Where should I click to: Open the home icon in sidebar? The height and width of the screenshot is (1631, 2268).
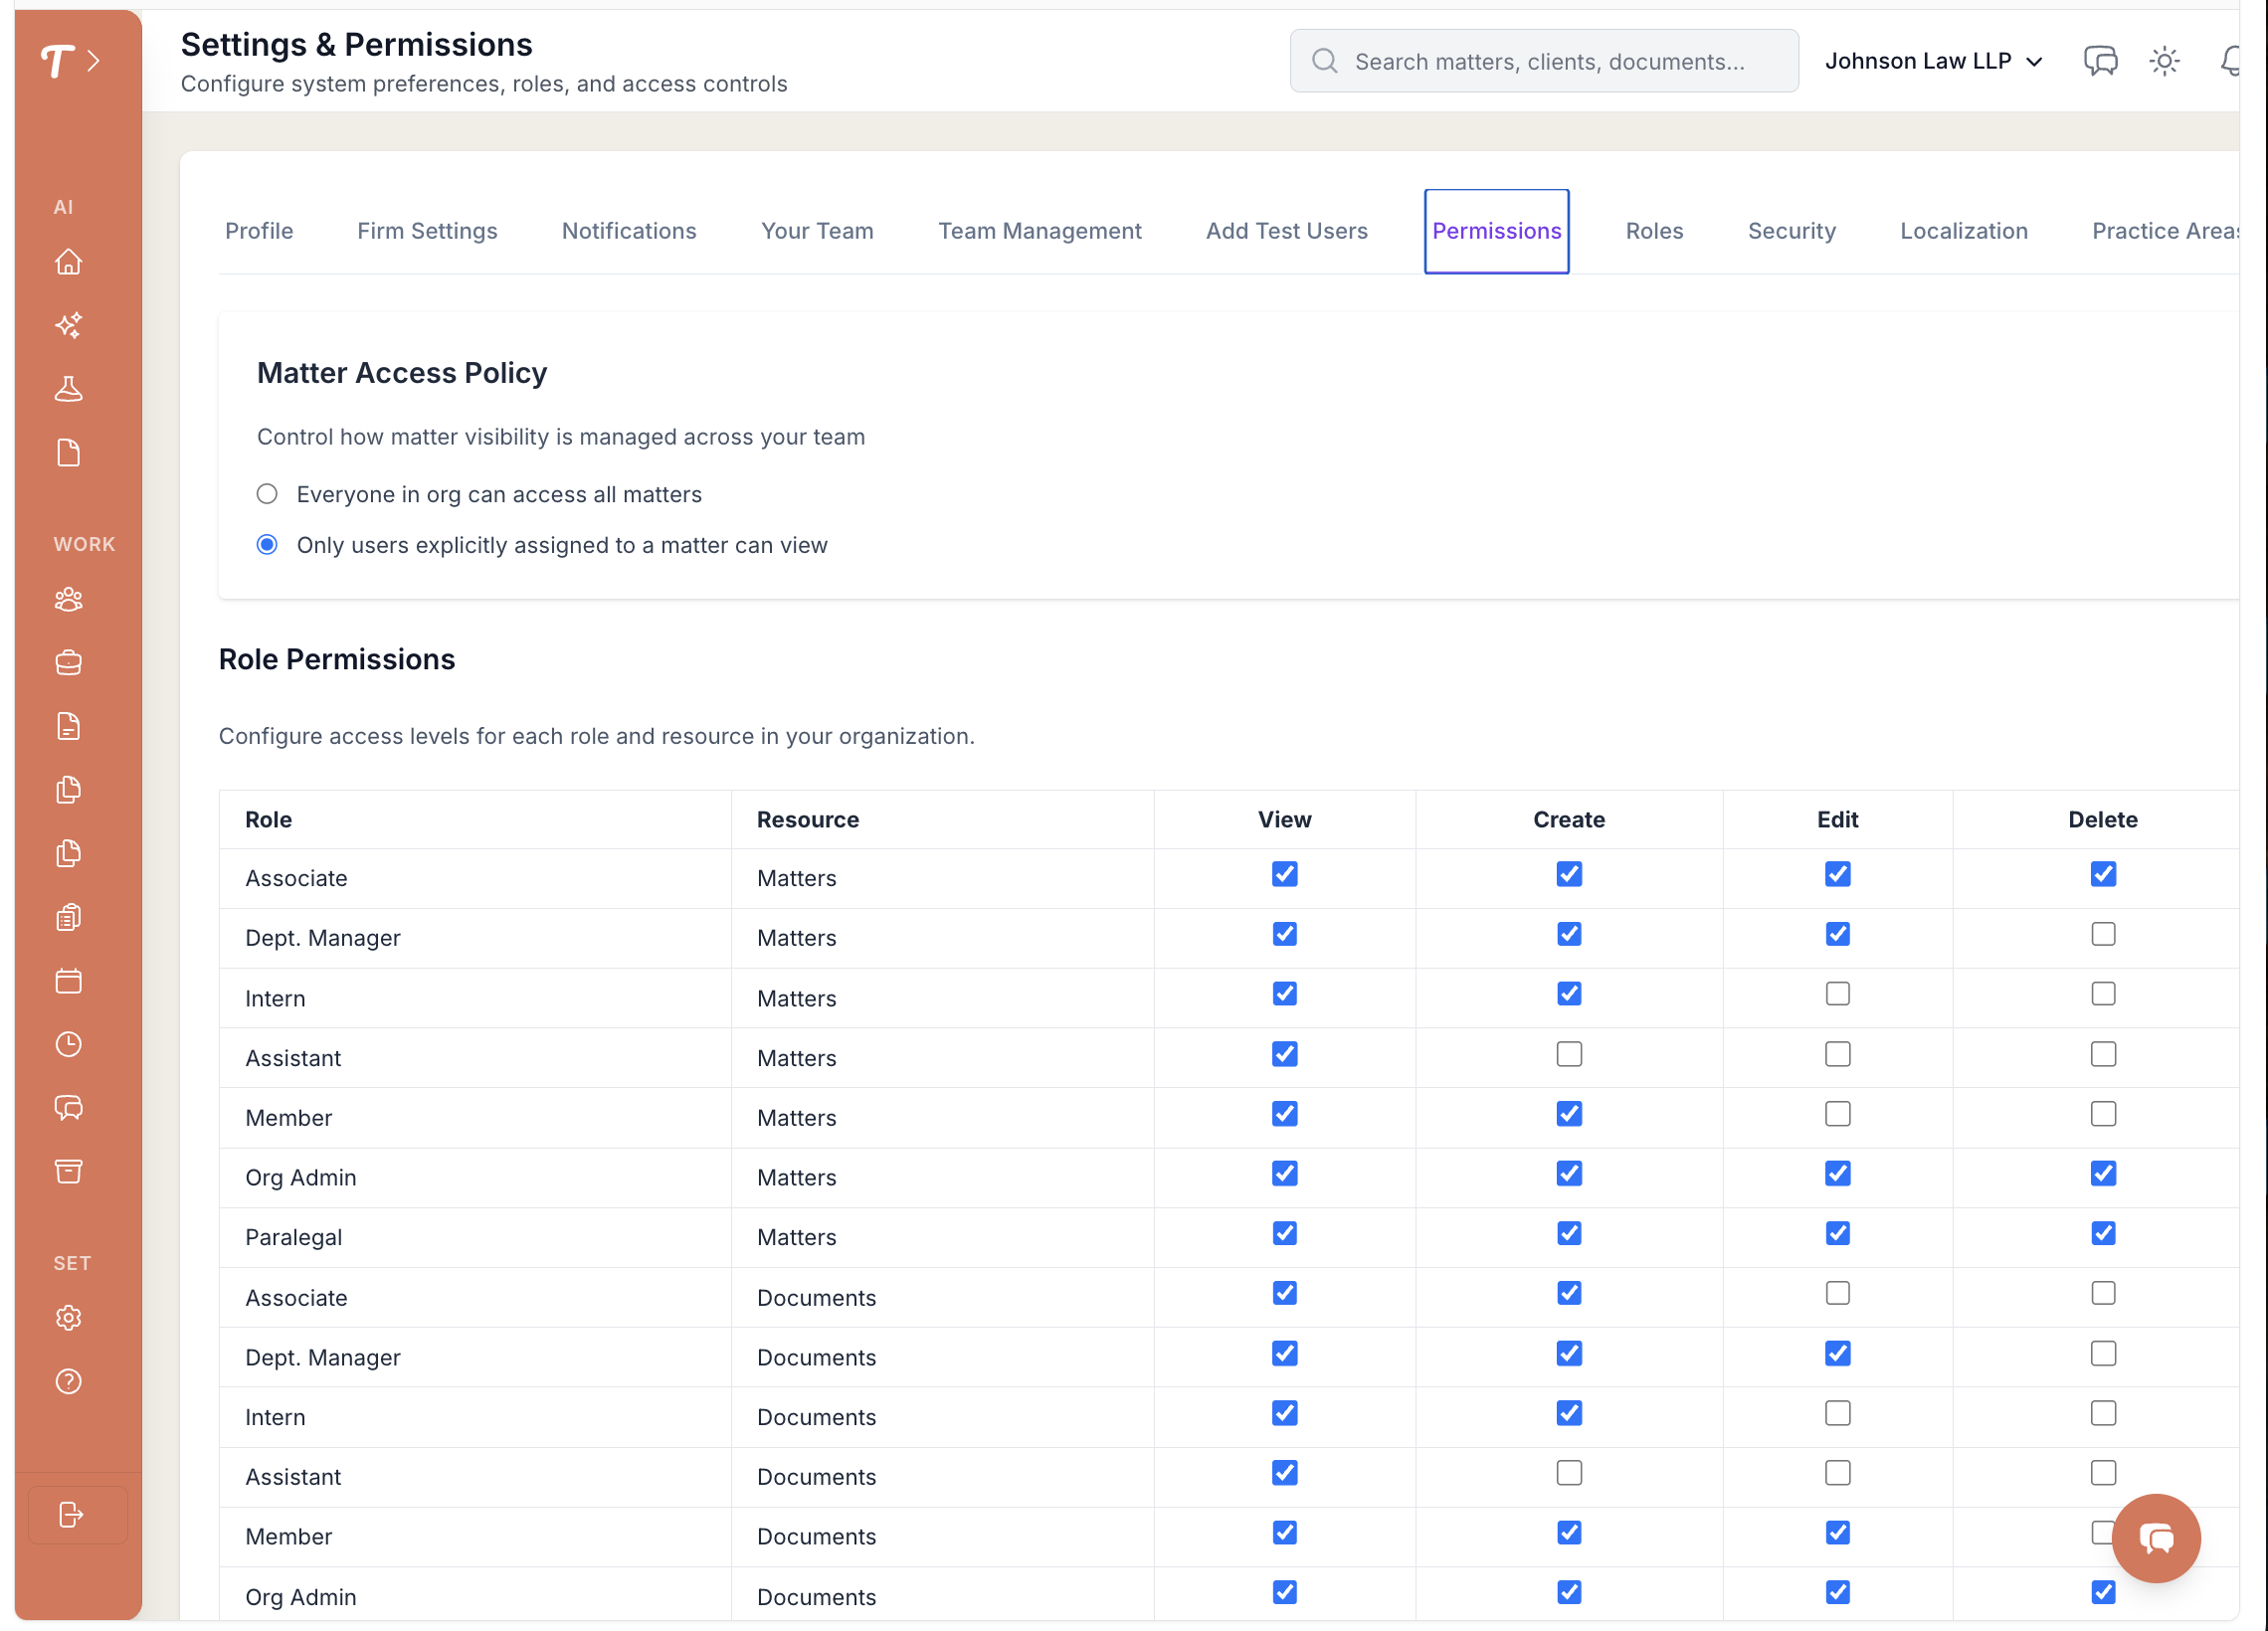click(x=68, y=262)
